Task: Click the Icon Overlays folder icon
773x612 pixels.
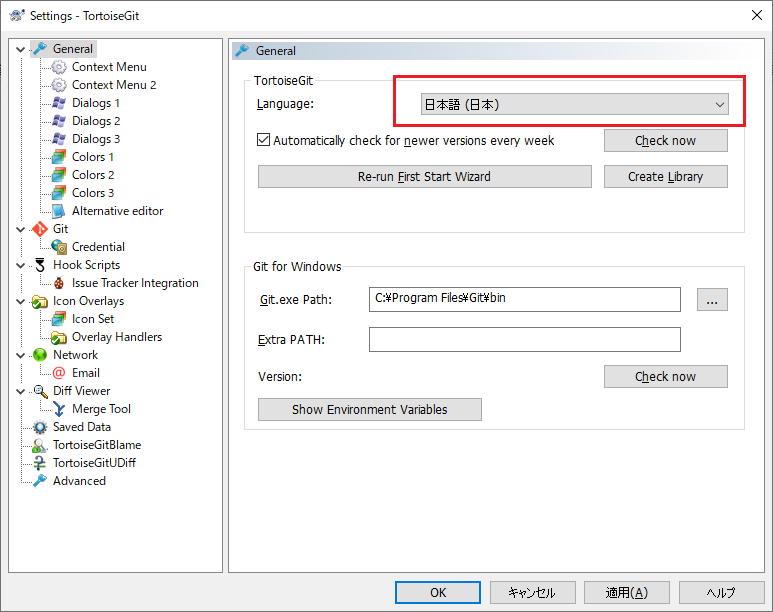Action: 40,301
